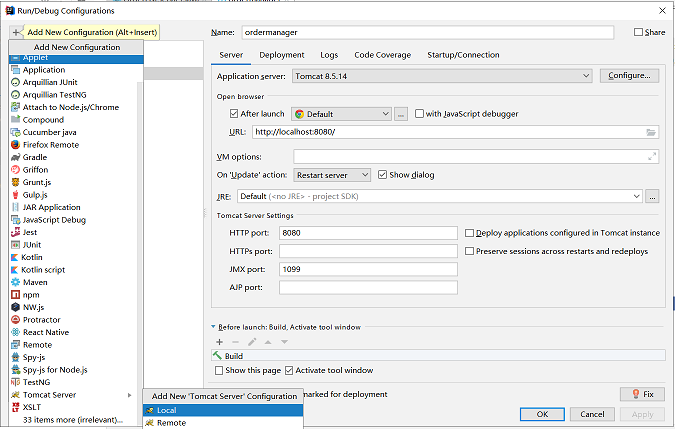Screen dimensions: 675x429
Task: Expand the VM options field icon
Action: pos(652,157)
